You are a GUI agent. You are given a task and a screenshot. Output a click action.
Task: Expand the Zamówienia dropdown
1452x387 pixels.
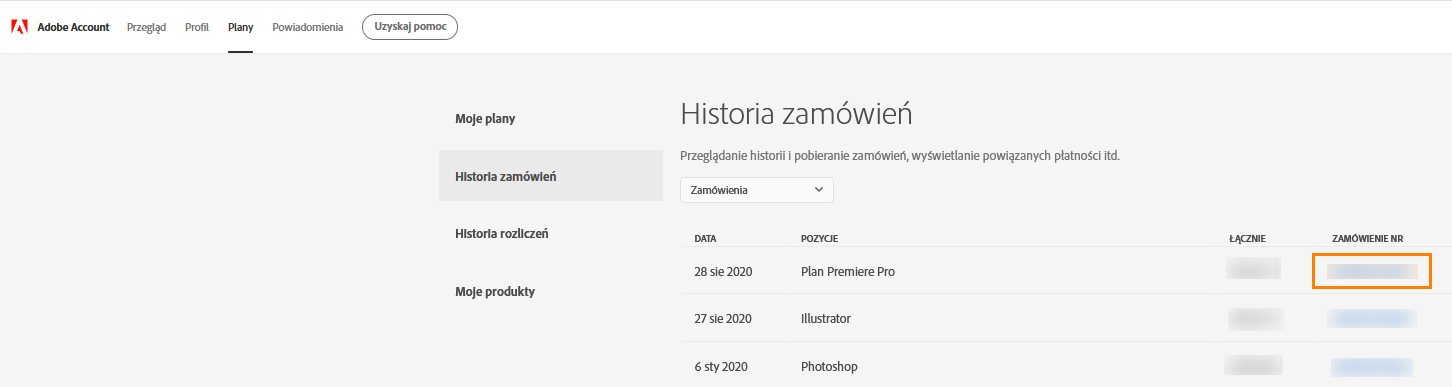tap(757, 189)
